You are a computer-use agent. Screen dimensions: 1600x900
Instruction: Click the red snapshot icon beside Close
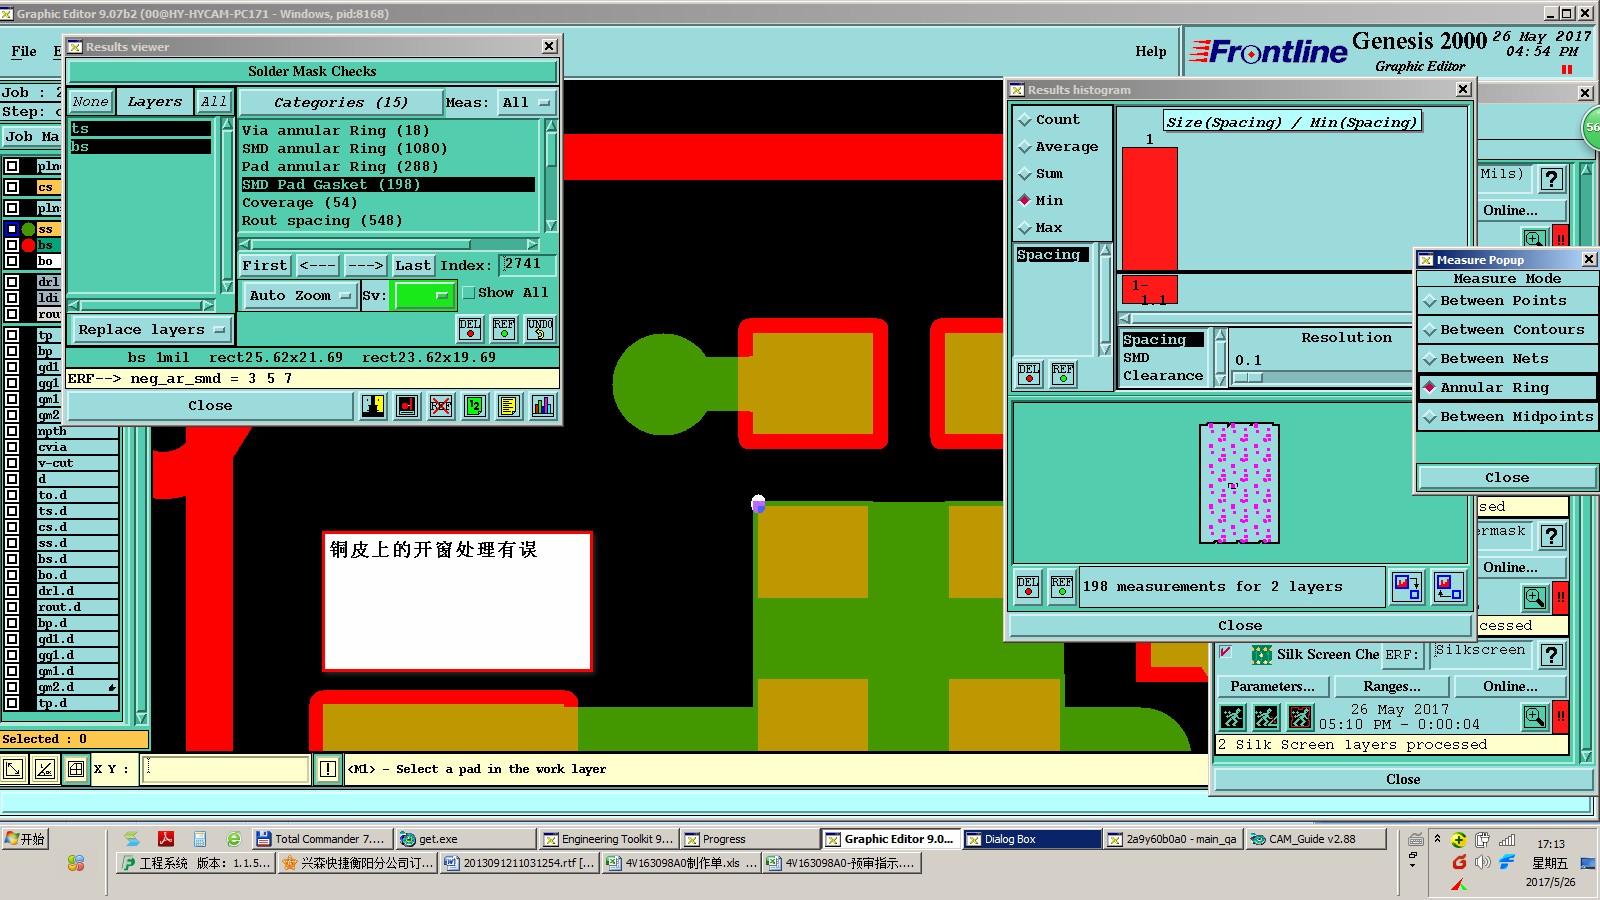coord(407,406)
